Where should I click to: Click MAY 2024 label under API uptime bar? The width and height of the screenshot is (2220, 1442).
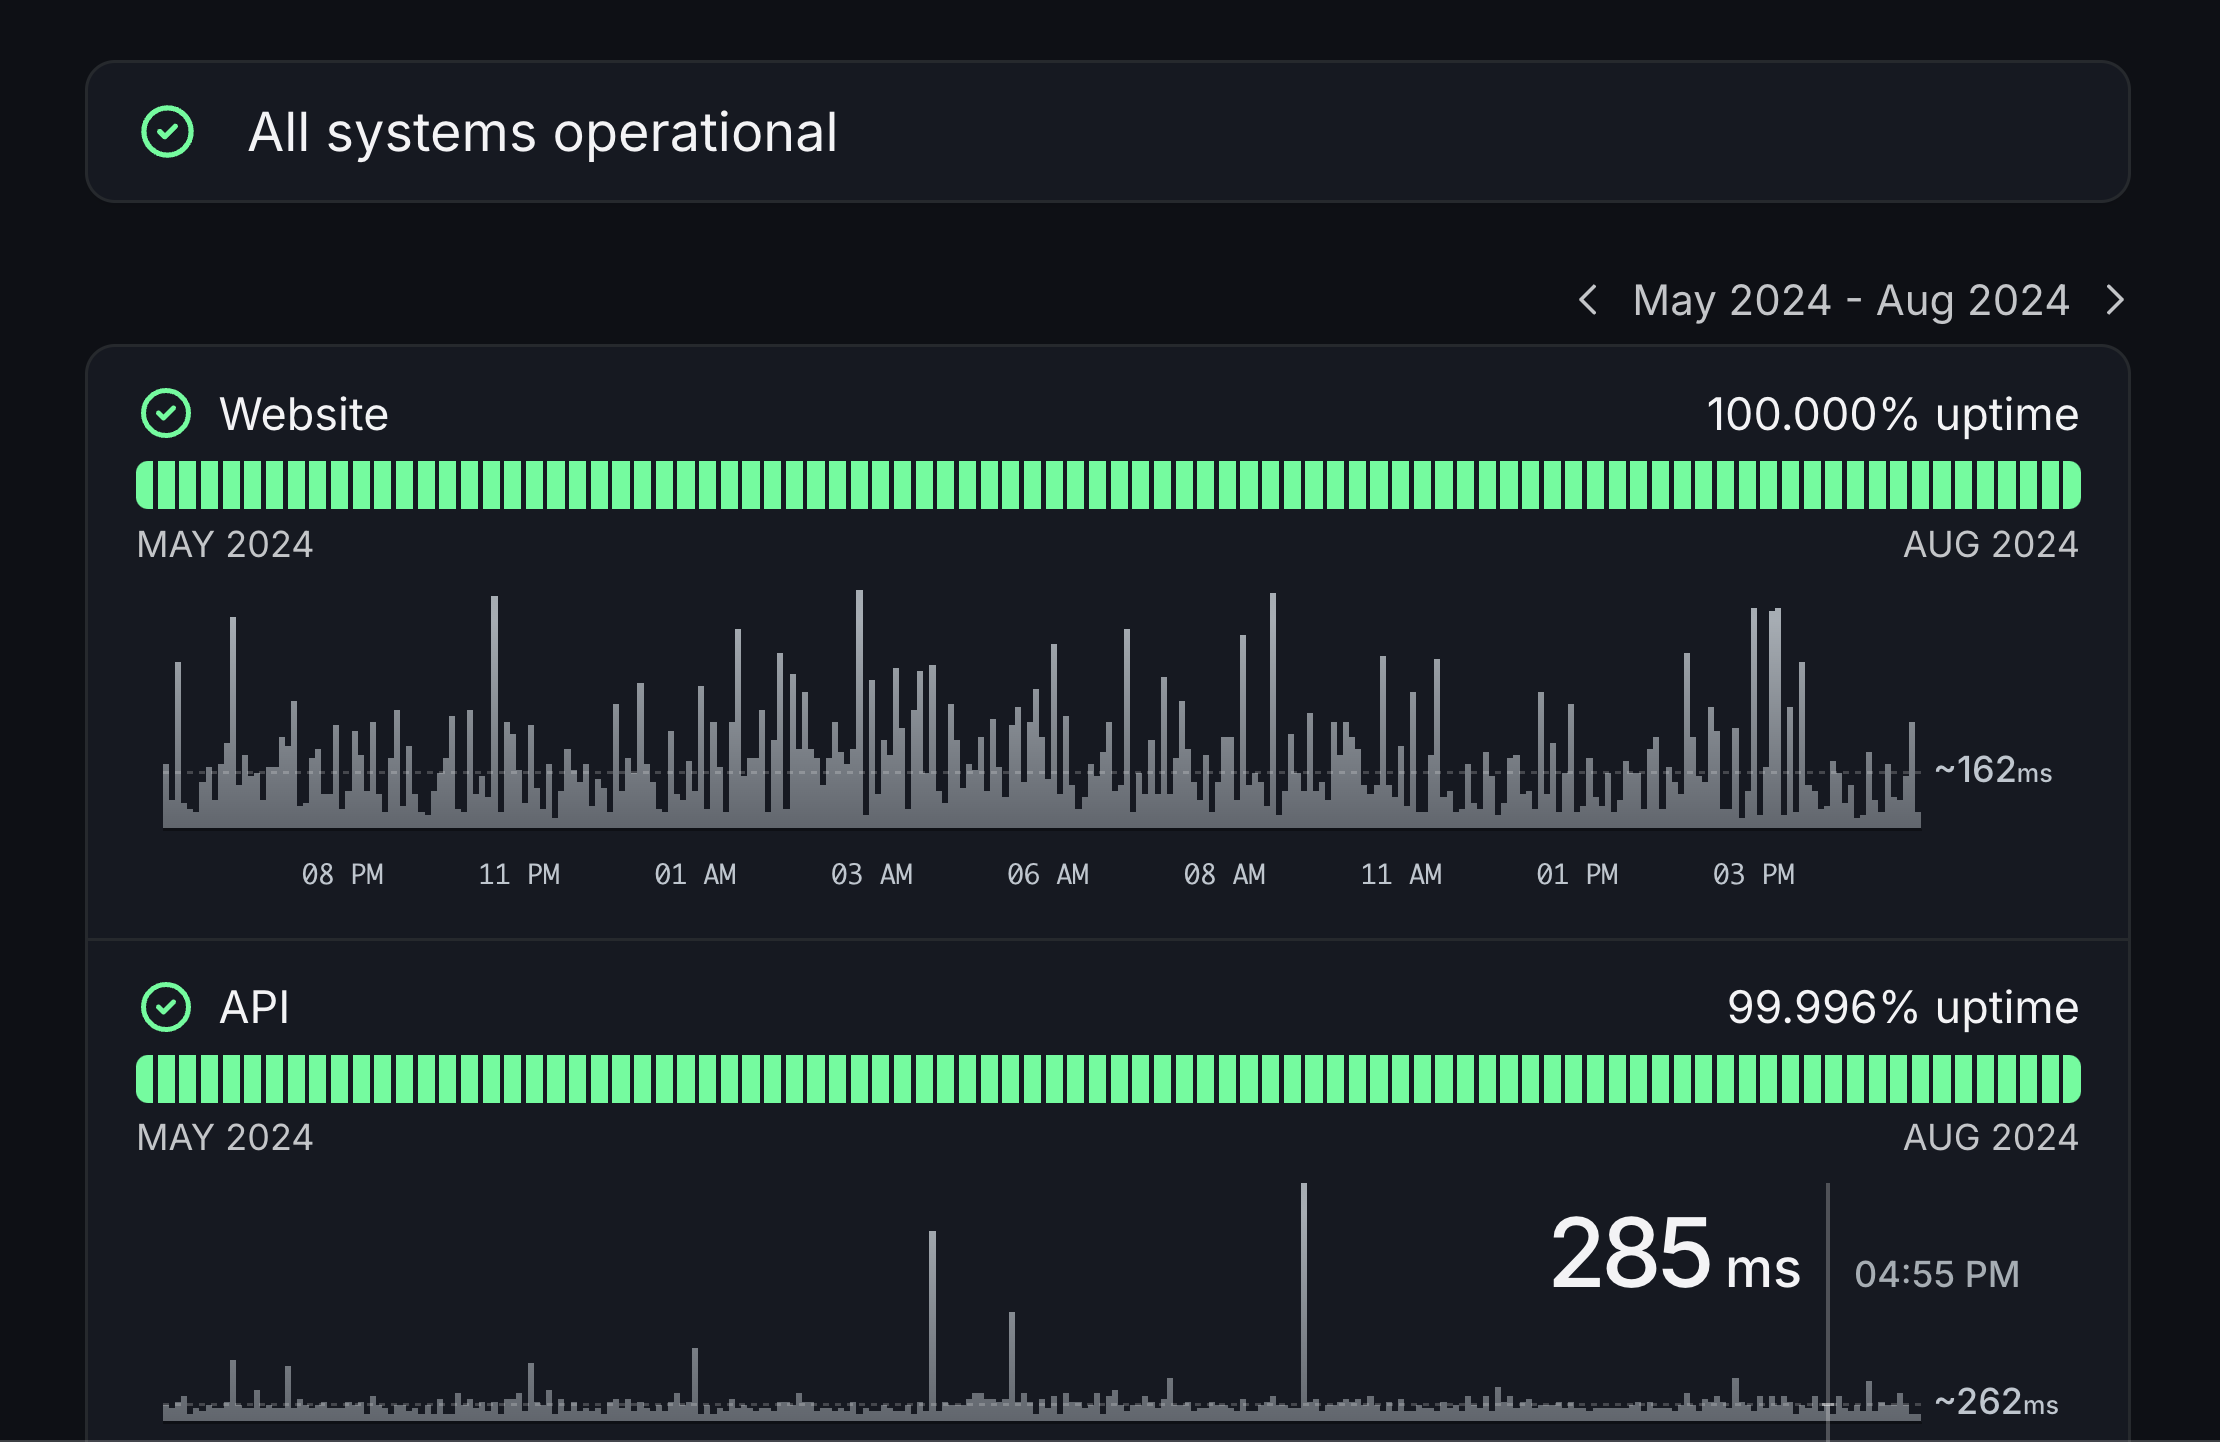tap(225, 1138)
